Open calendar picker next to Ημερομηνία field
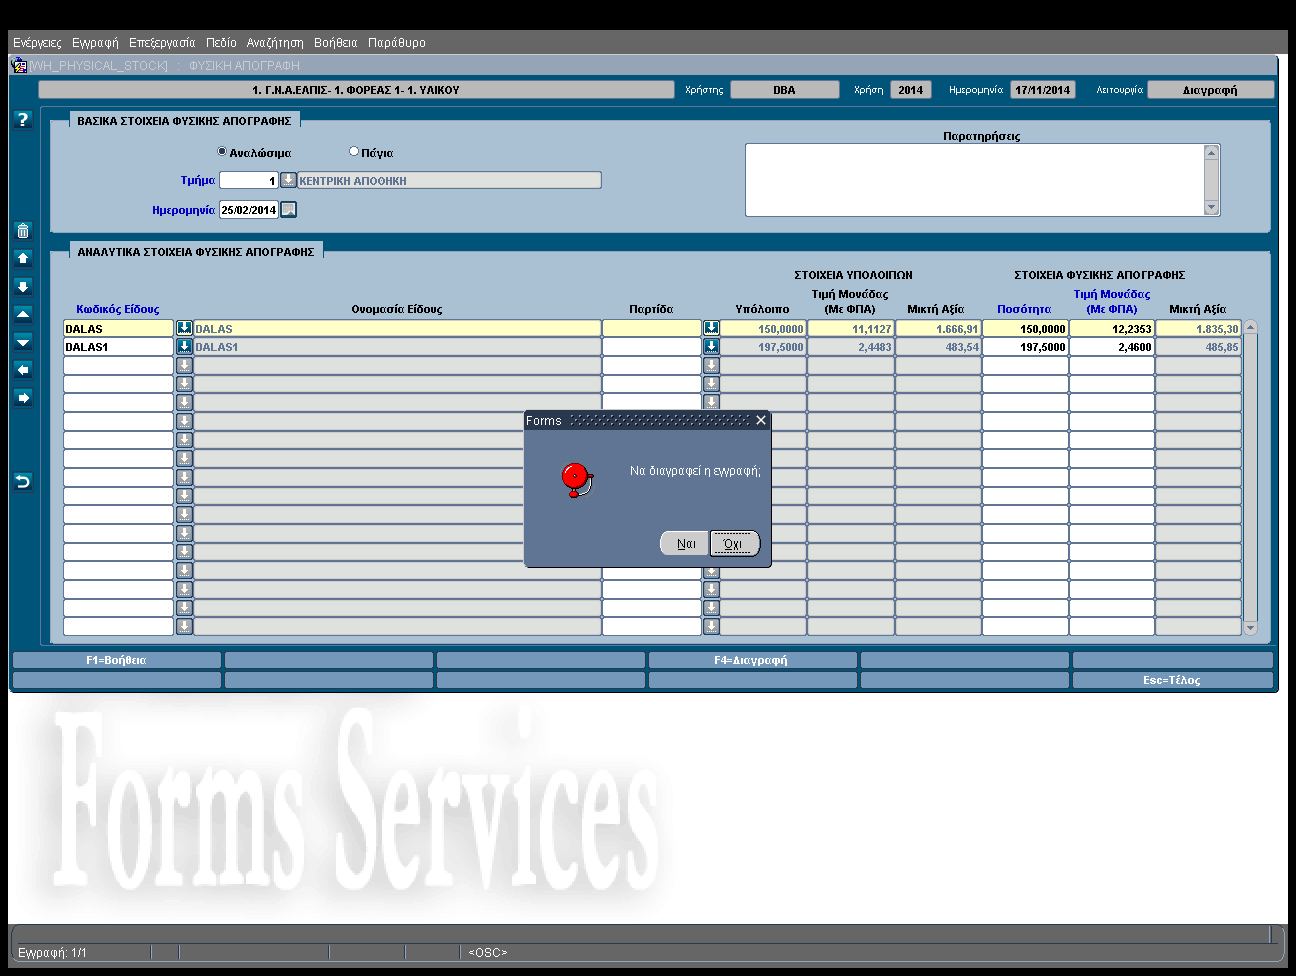 click(289, 210)
